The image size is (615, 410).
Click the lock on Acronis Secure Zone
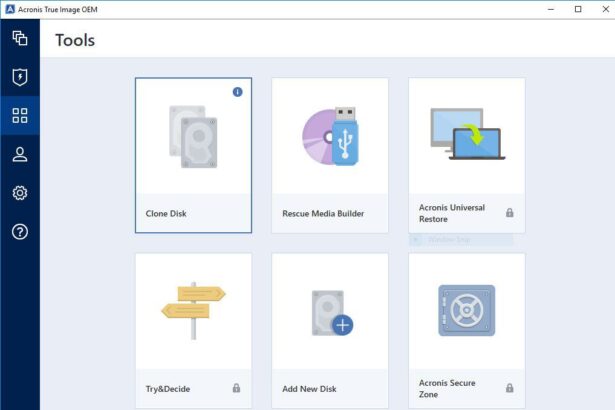click(x=509, y=388)
